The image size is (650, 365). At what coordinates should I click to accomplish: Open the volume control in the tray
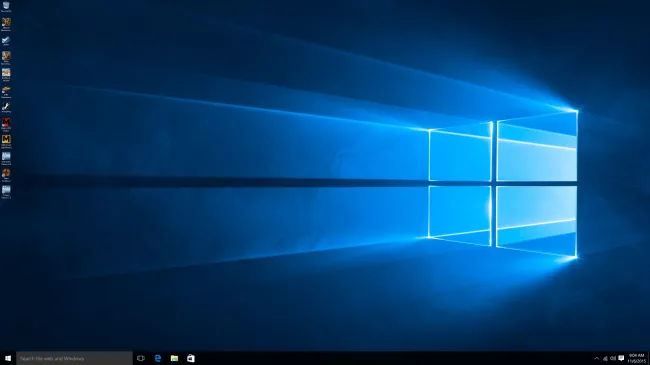613,358
